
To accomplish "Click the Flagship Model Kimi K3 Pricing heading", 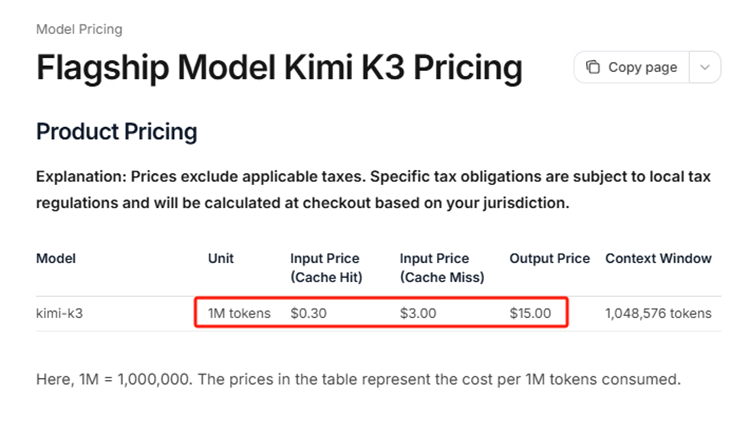I will click(279, 67).
